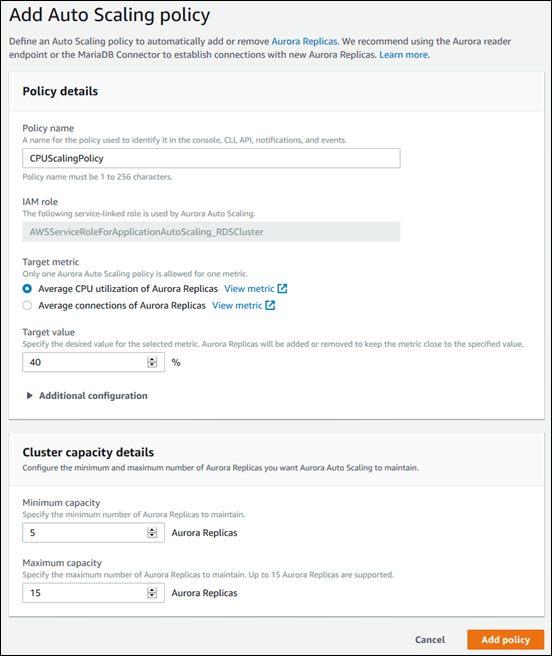The width and height of the screenshot is (552, 656).
Task: Decrease Target value with down spinner arrow
Action: click(152, 365)
